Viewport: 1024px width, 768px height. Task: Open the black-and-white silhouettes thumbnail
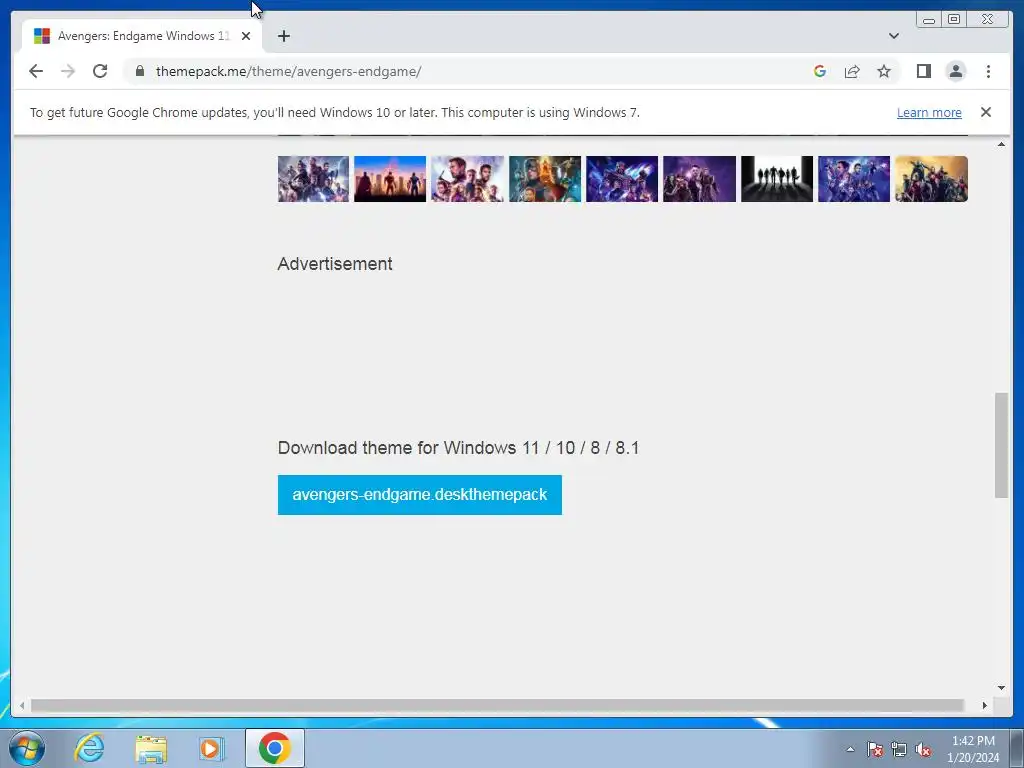(777, 179)
